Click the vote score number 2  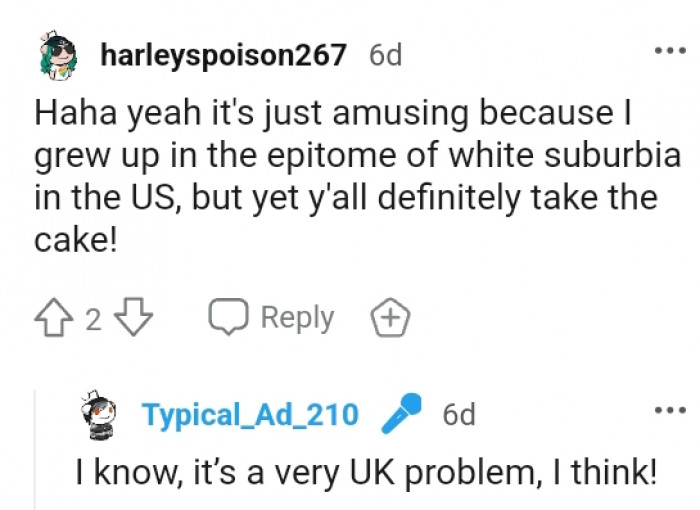(x=93, y=320)
